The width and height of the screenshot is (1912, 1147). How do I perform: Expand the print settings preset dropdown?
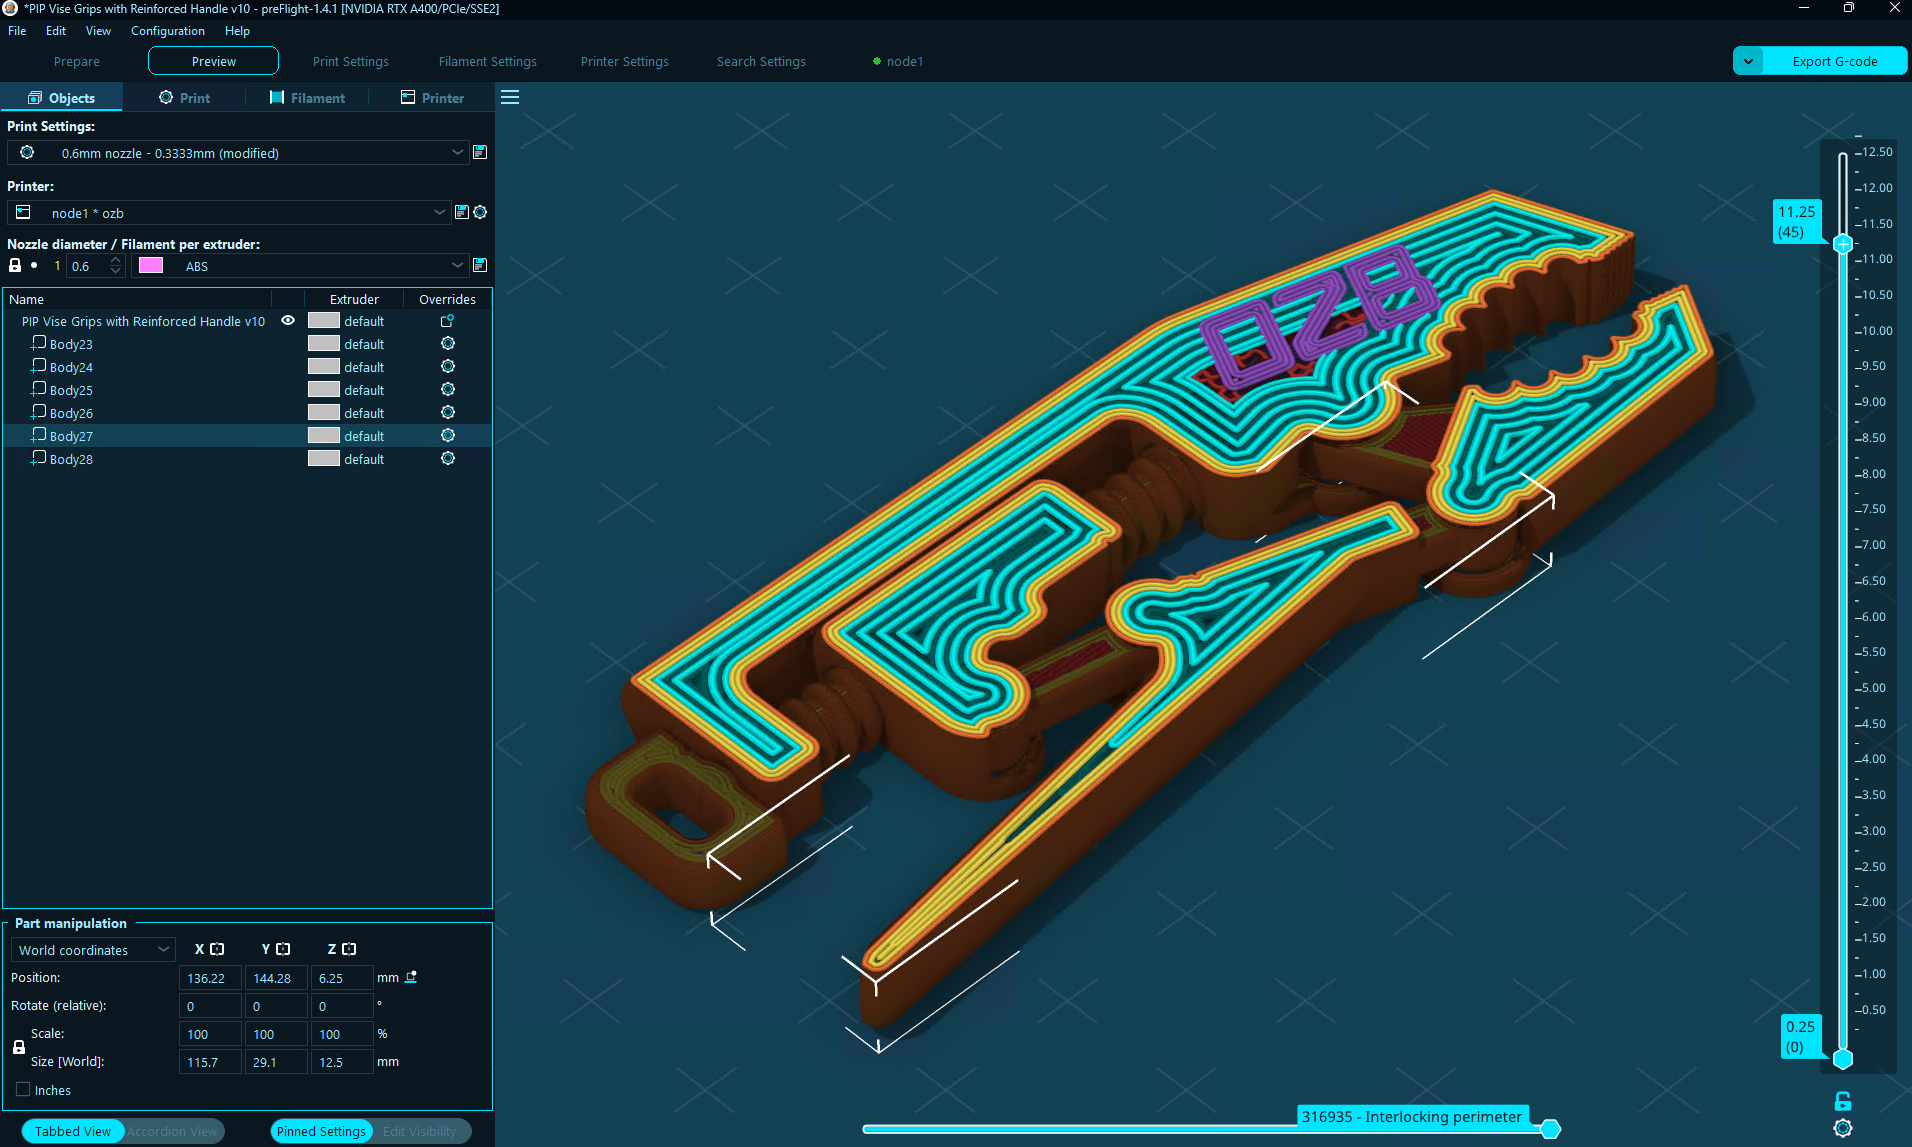click(x=457, y=152)
